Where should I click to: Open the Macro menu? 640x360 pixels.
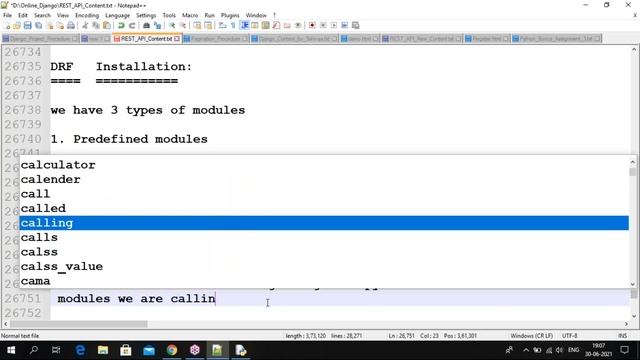coord(190,15)
